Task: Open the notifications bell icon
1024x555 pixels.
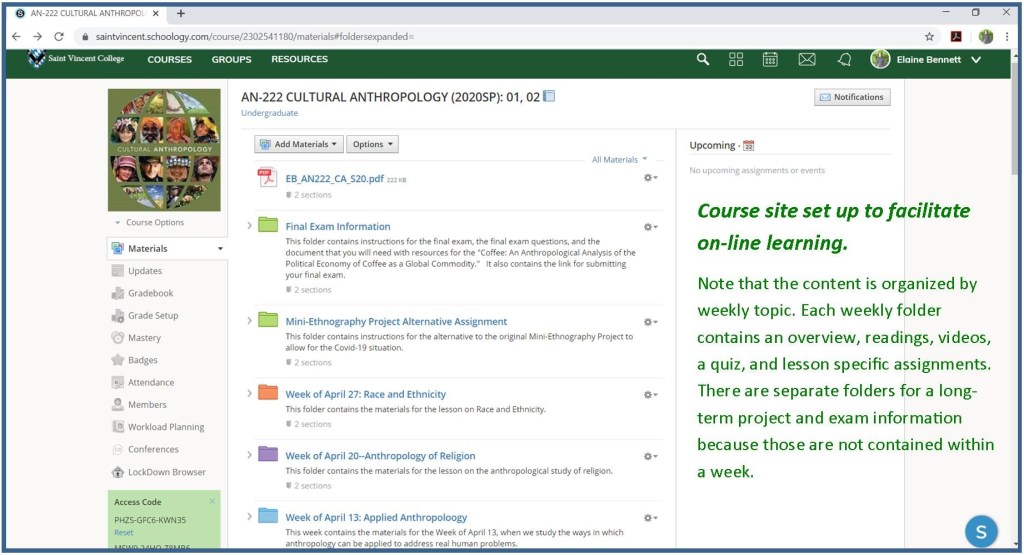Action: (x=844, y=60)
